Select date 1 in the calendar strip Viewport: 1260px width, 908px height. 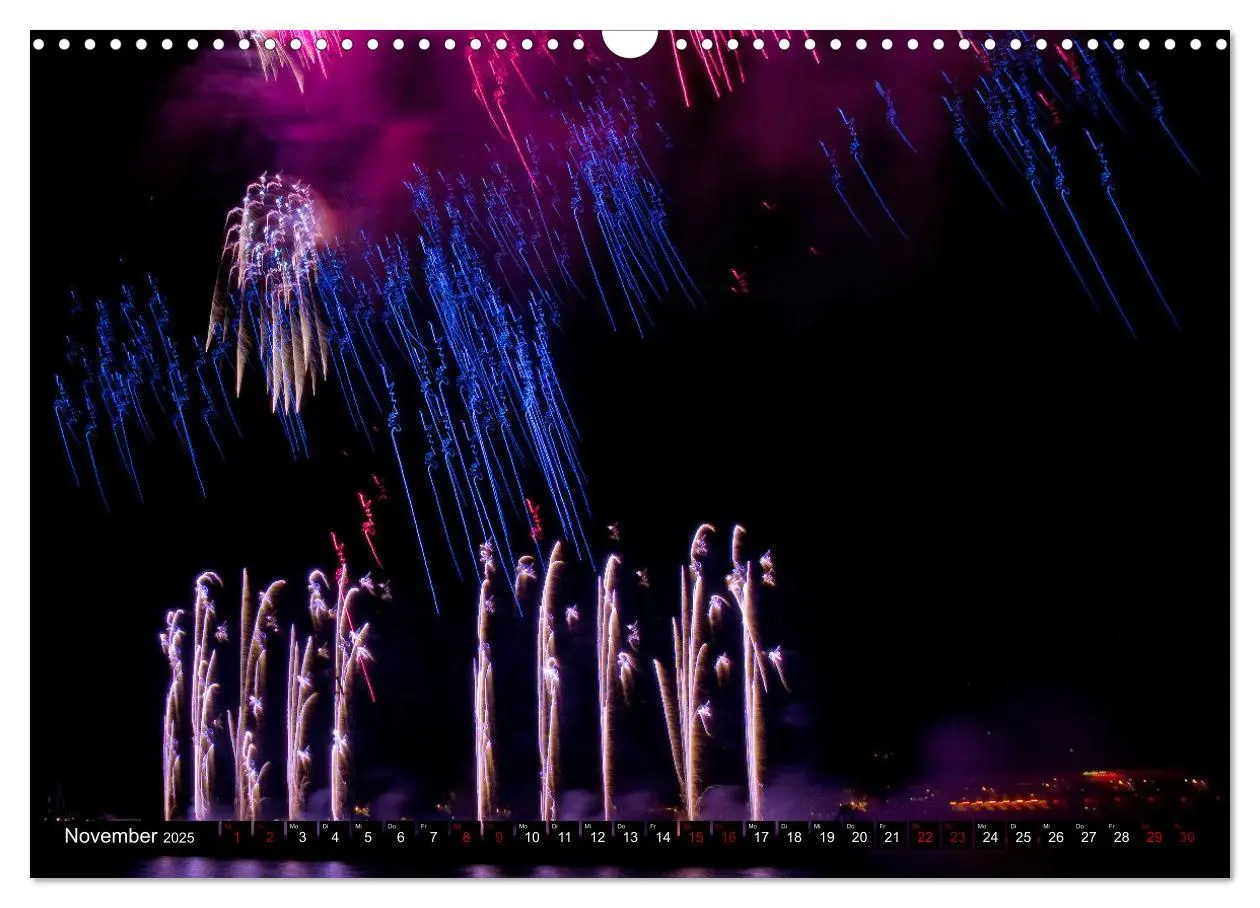click(x=237, y=837)
